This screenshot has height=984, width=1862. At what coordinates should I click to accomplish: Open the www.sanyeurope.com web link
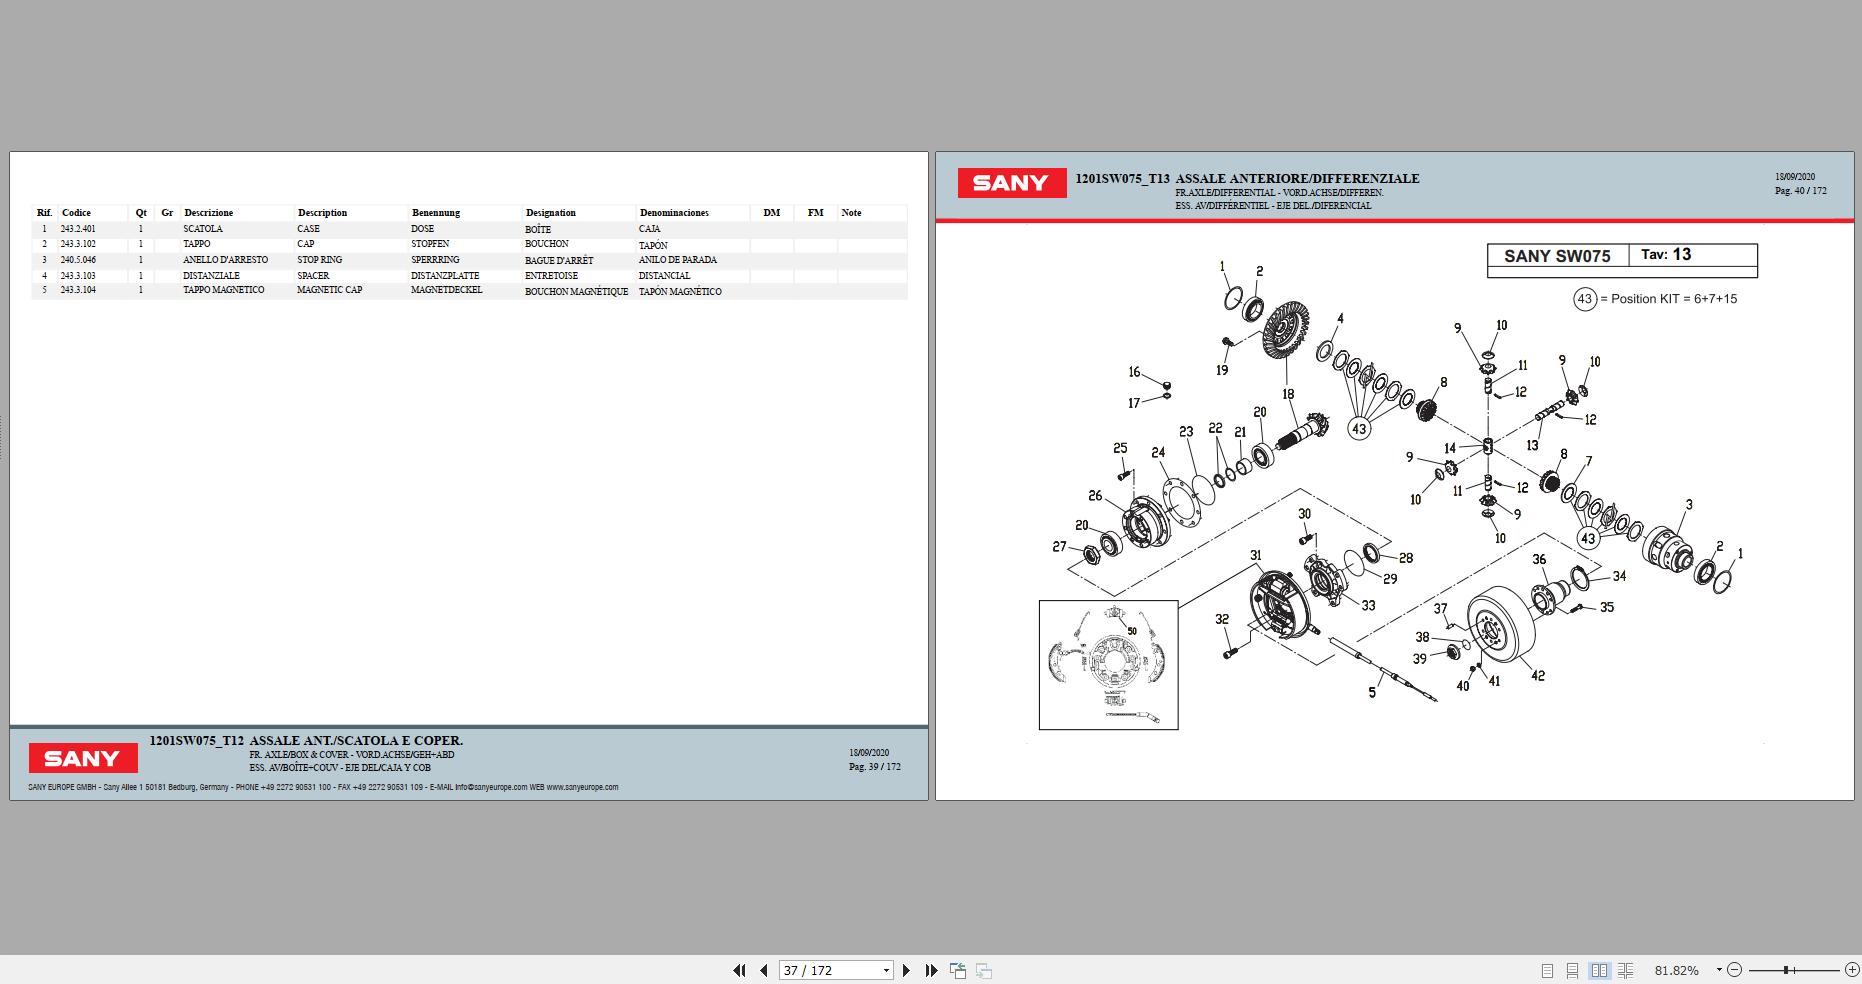coord(582,787)
